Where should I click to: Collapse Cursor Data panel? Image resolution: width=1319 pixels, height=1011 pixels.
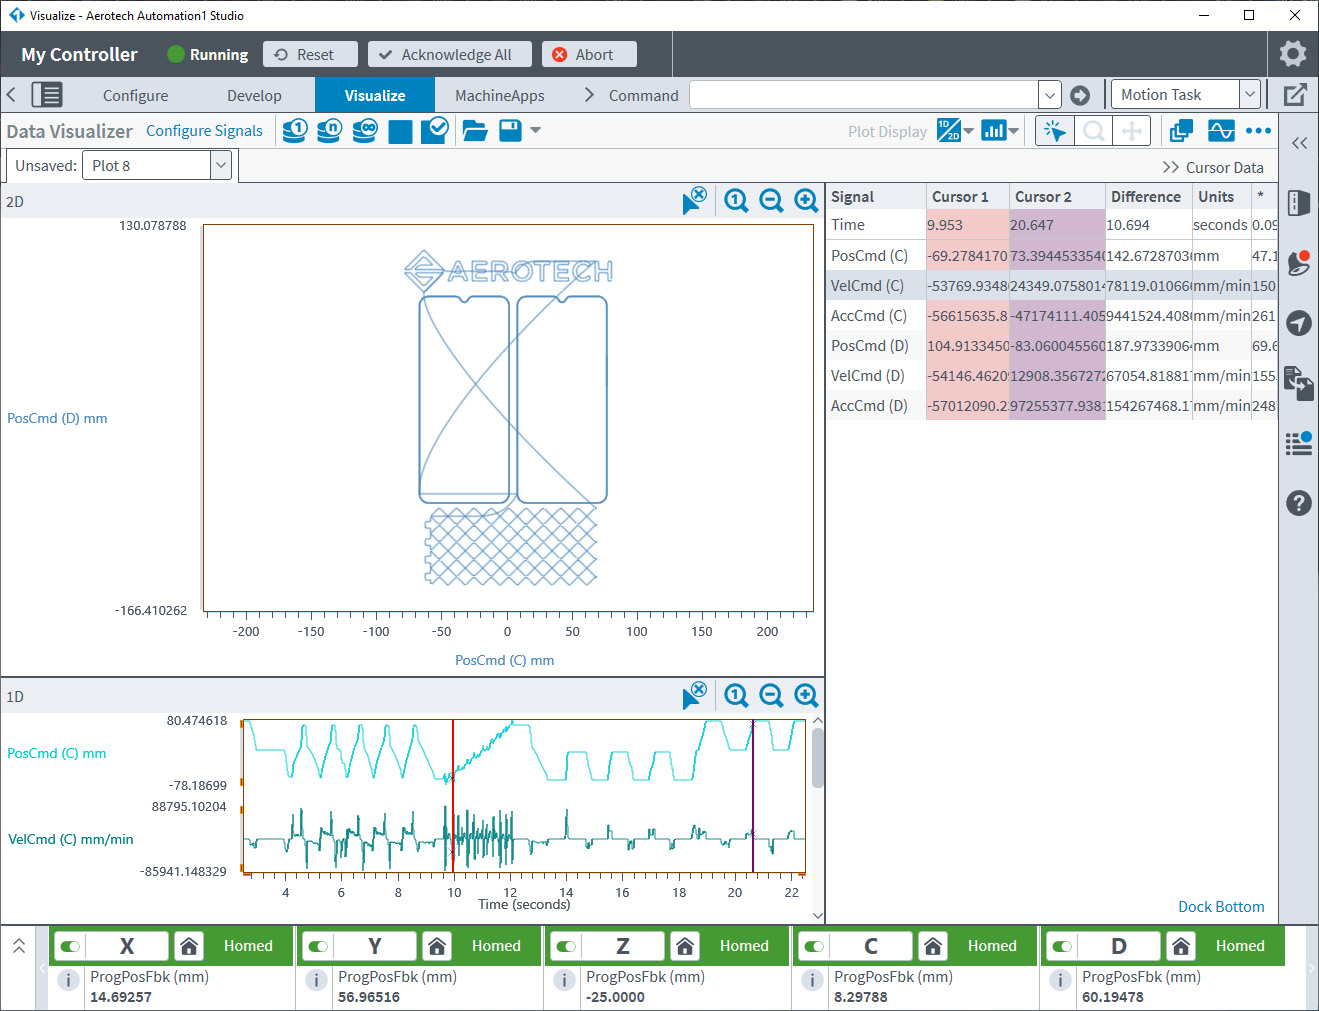pyautogui.click(x=1213, y=167)
